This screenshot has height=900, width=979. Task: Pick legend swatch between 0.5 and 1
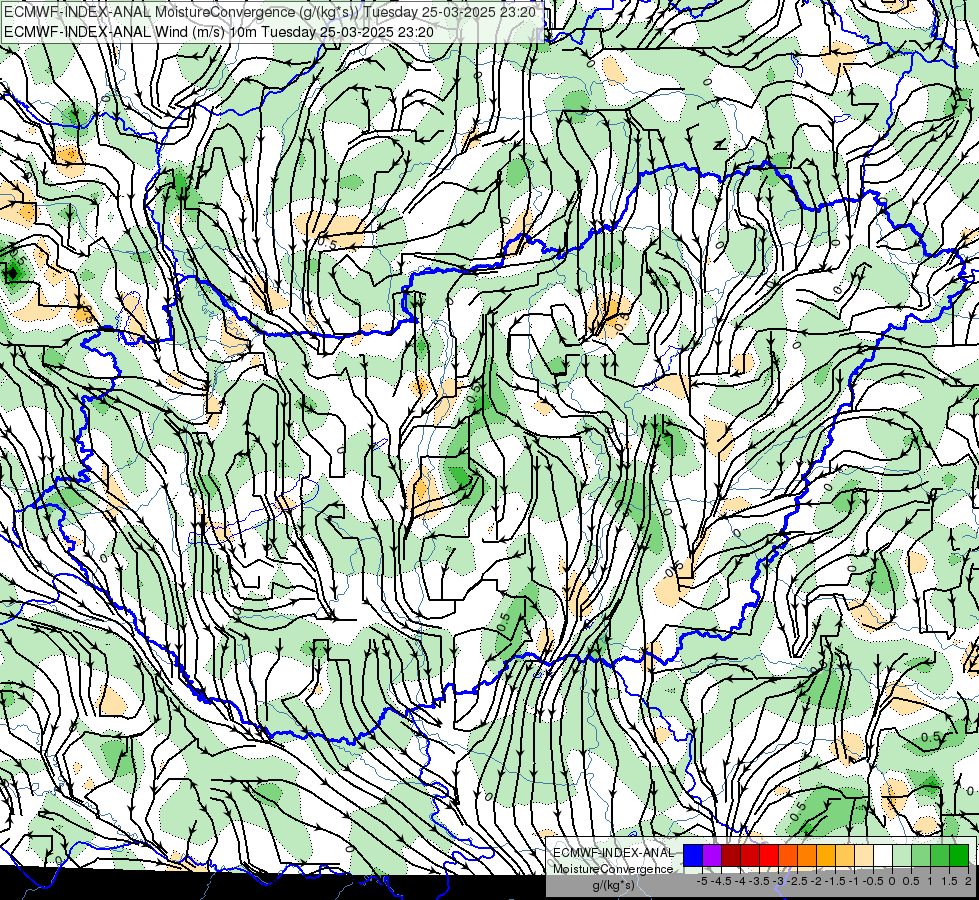(921, 855)
